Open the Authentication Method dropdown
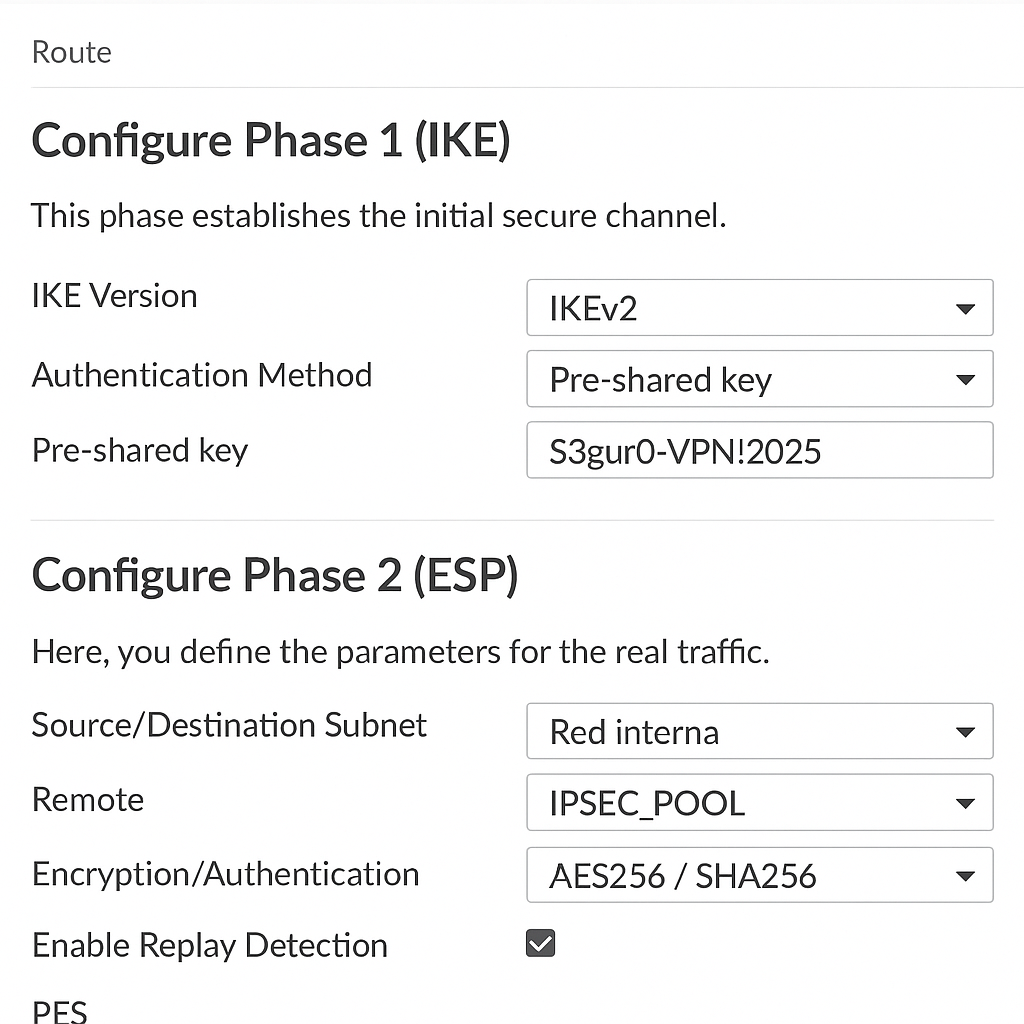1024x1024 pixels. point(759,380)
